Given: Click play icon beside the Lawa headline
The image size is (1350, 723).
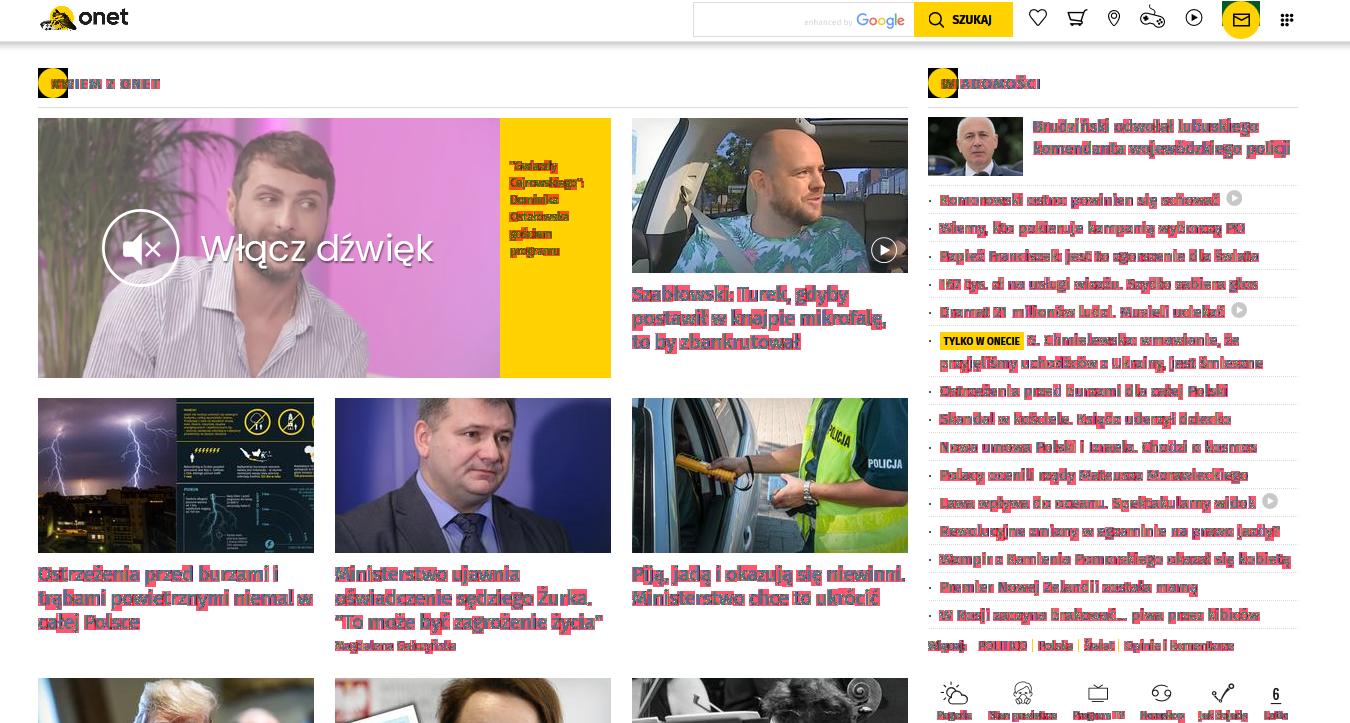Looking at the screenshot, I should tap(1270, 501).
